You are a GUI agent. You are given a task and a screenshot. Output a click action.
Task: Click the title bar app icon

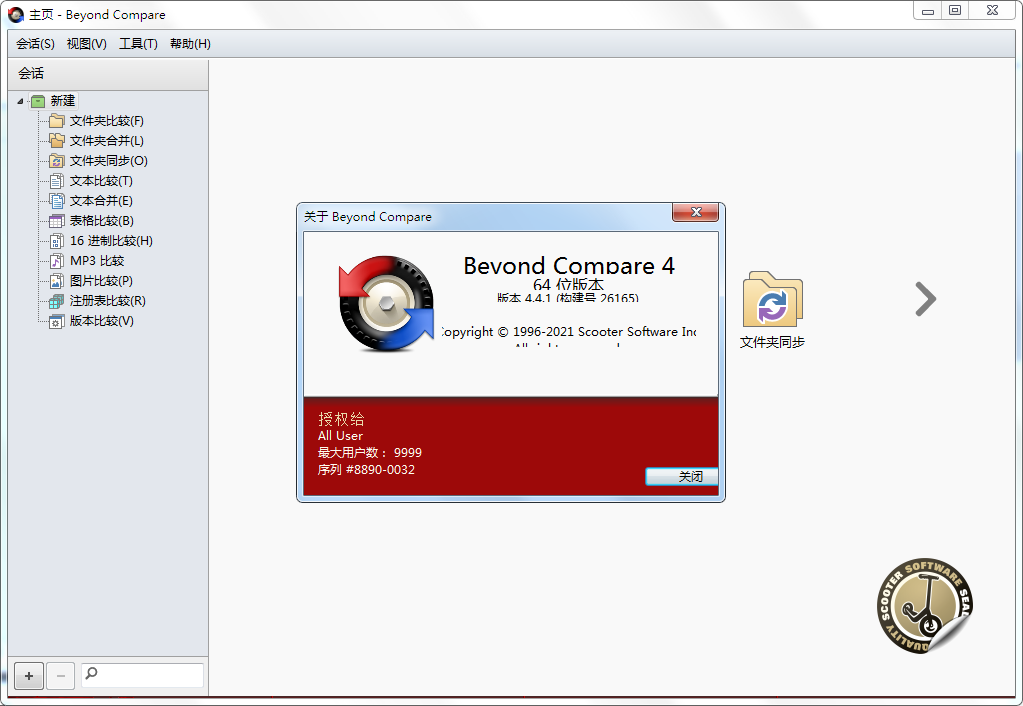pos(16,14)
